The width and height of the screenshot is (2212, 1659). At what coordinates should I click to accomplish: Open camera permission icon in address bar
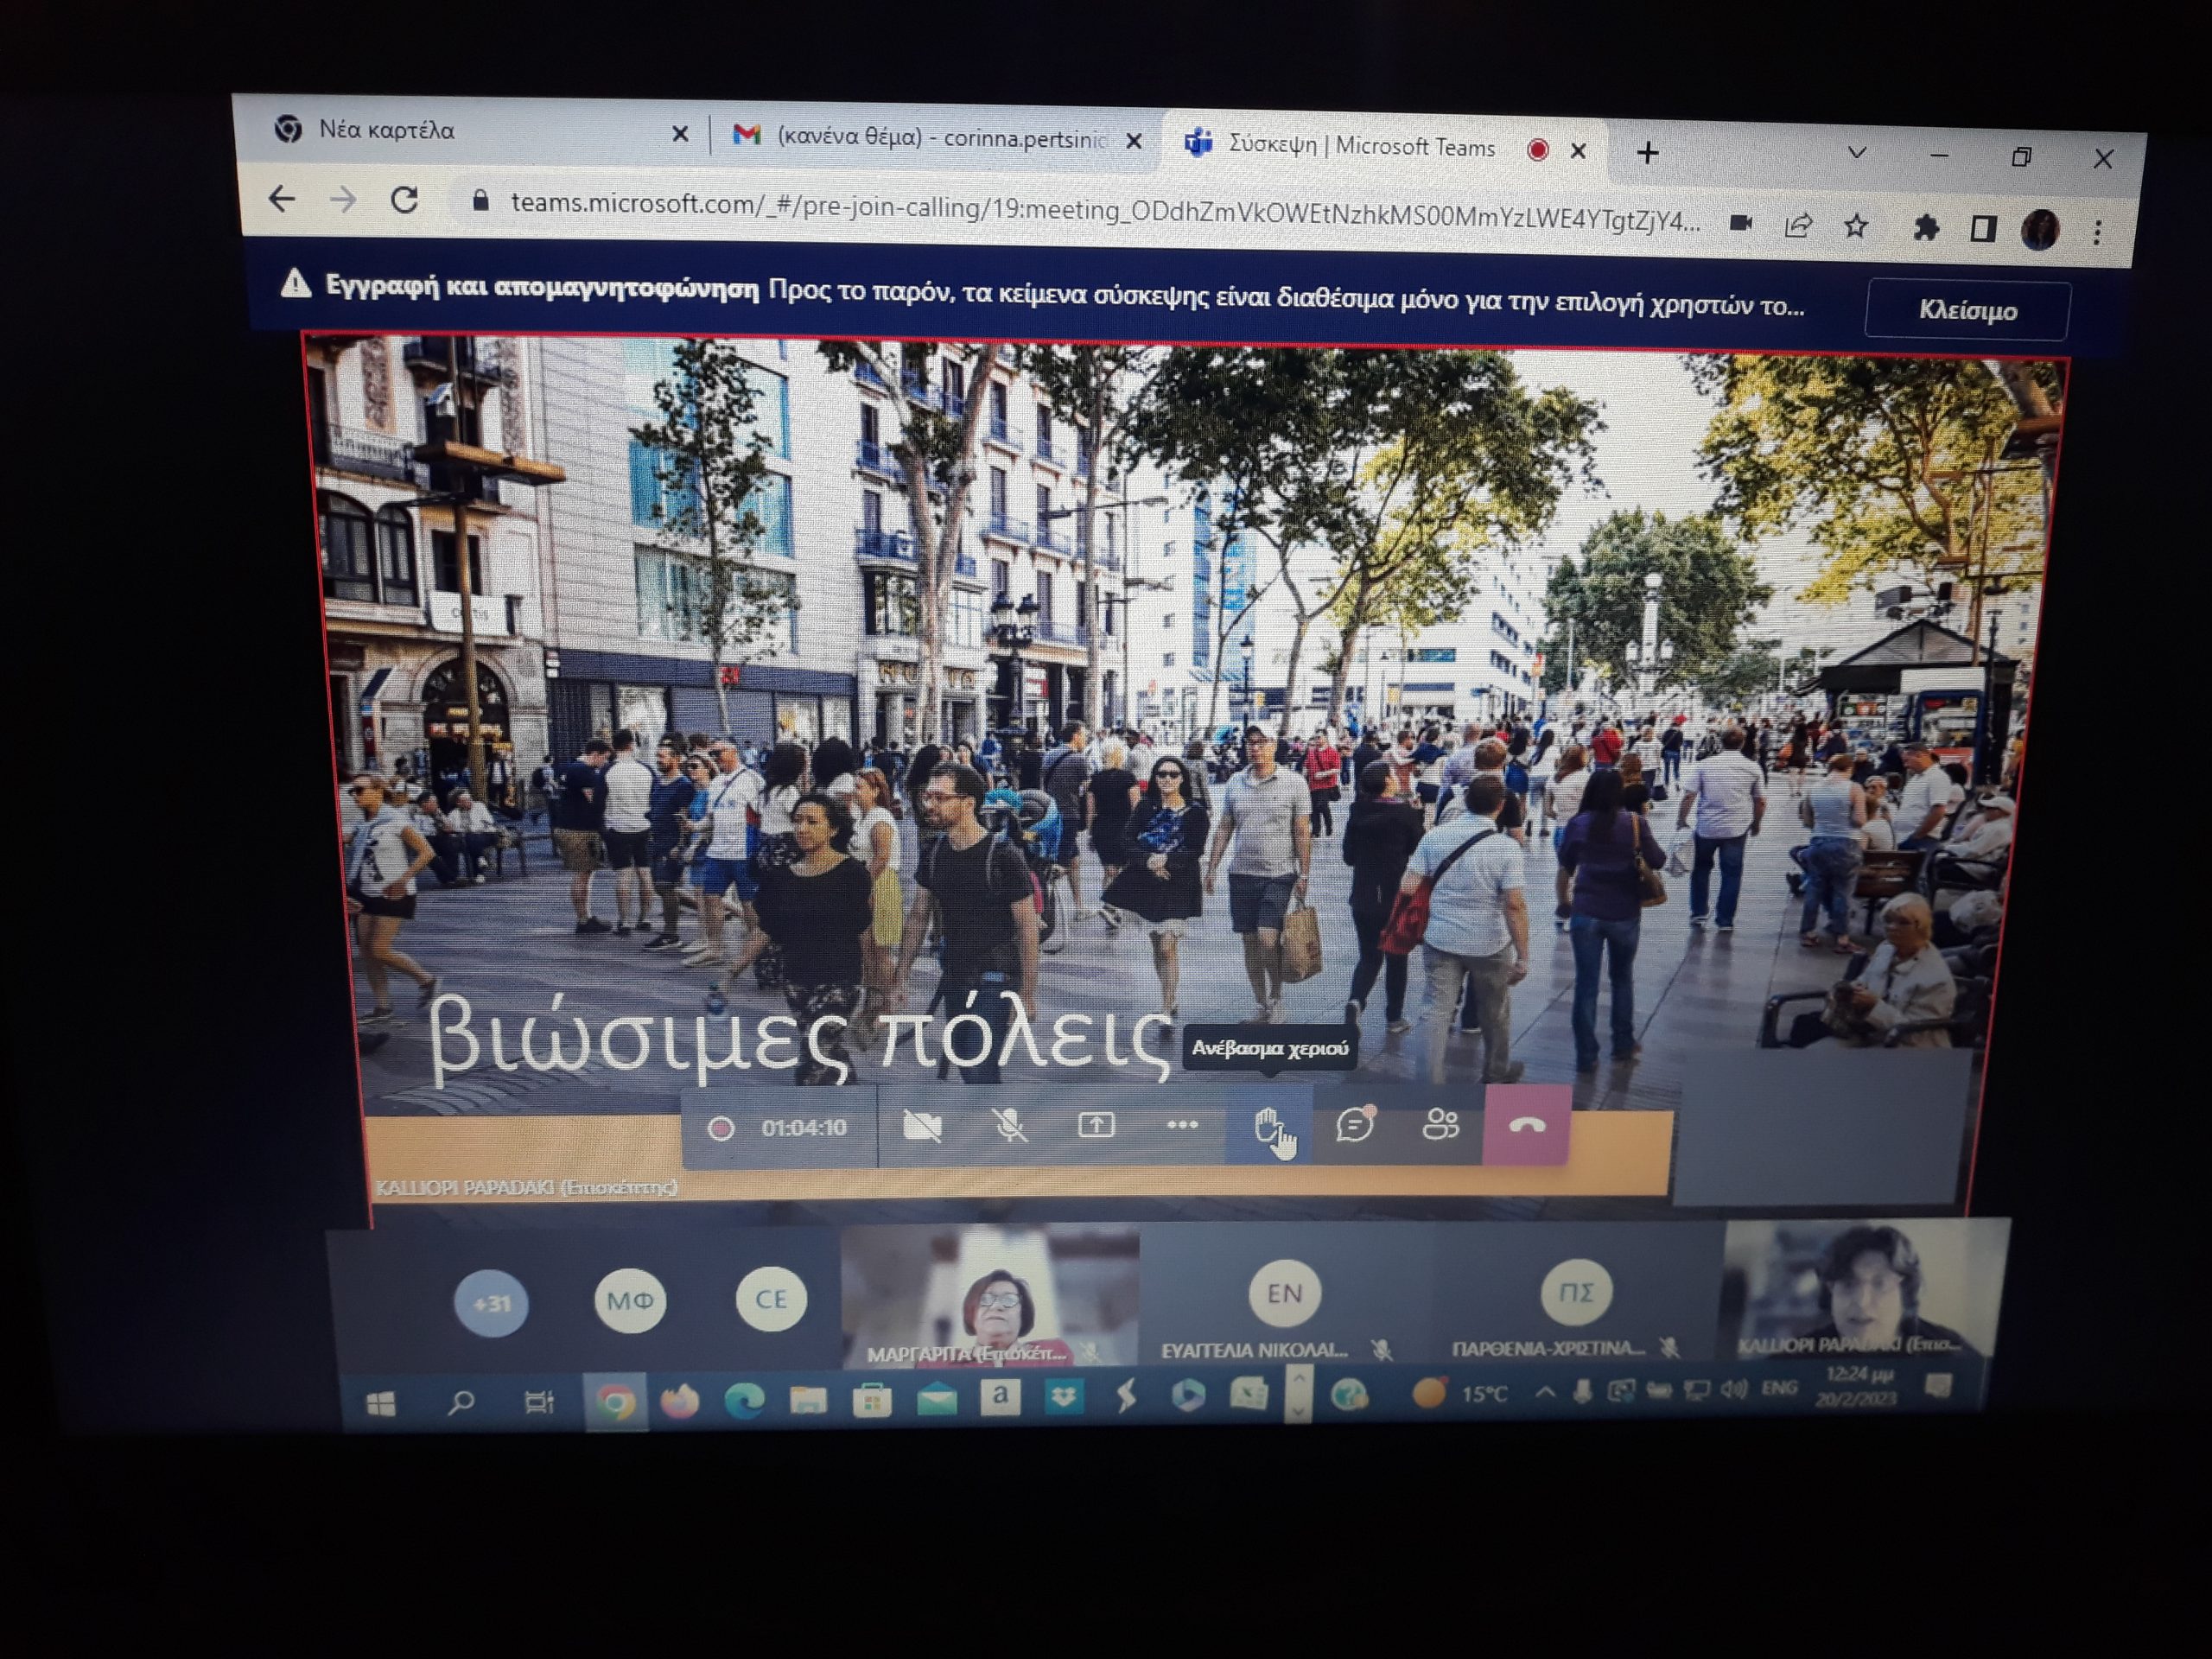tap(1741, 223)
